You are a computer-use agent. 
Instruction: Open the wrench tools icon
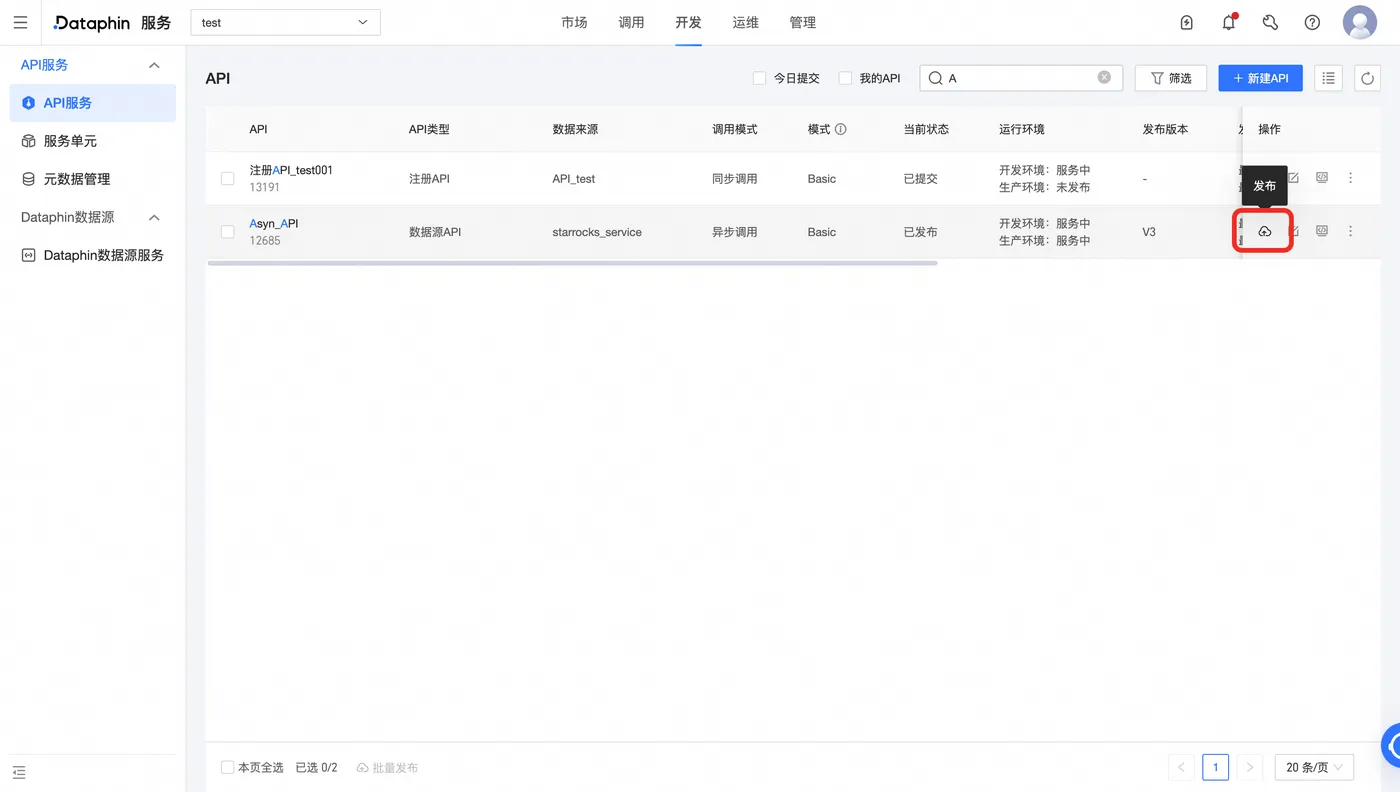point(1271,22)
